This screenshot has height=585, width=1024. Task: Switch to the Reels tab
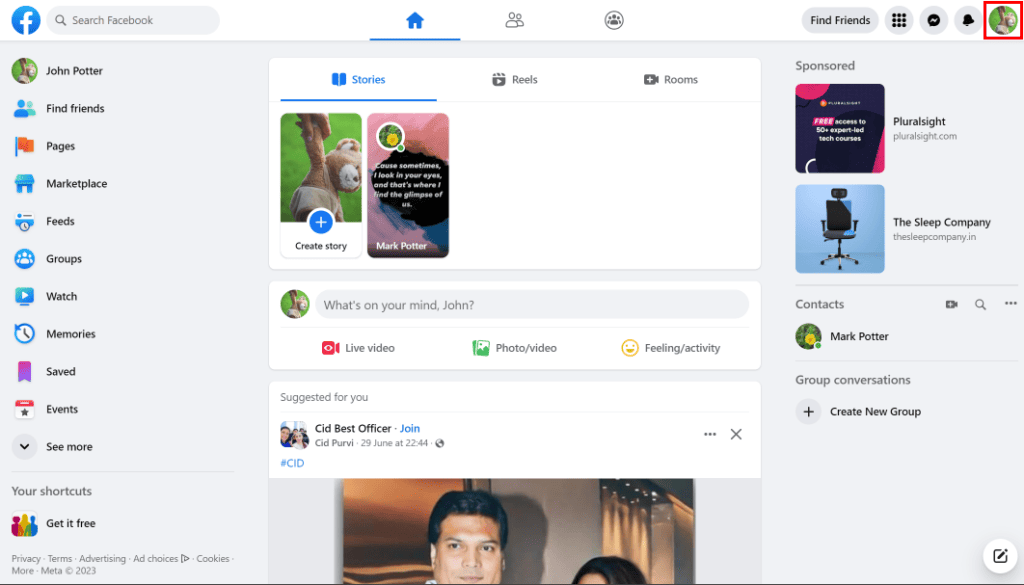click(x=515, y=80)
